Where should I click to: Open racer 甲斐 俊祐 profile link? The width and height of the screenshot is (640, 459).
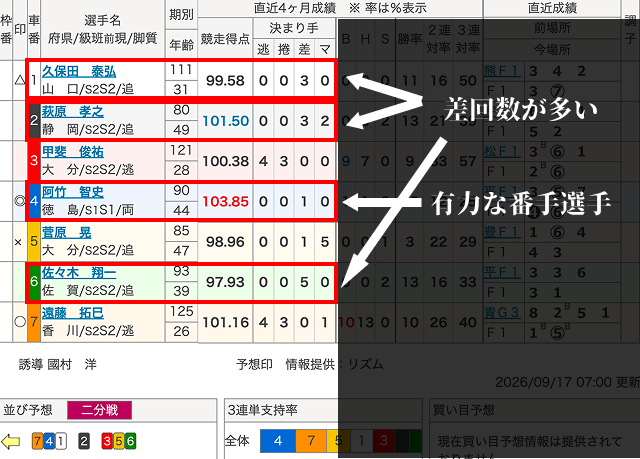tap(73, 152)
